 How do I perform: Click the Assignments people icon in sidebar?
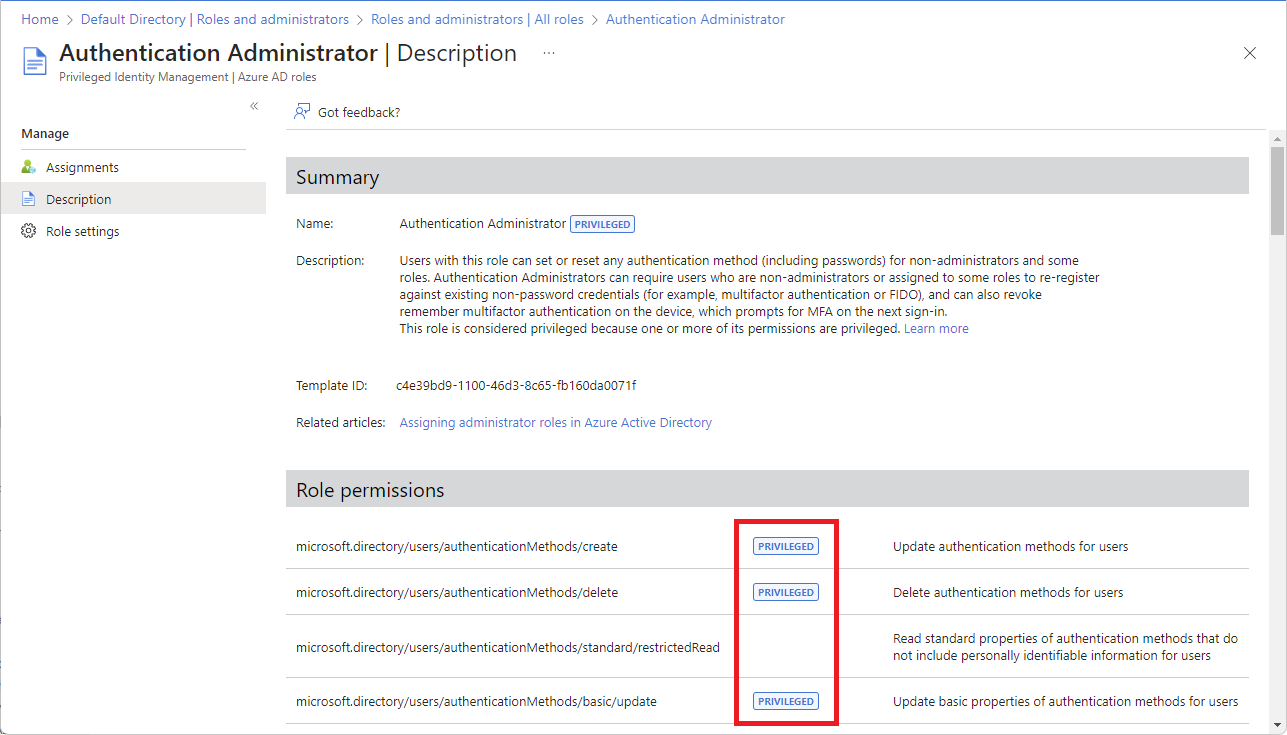[x=29, y=167]
